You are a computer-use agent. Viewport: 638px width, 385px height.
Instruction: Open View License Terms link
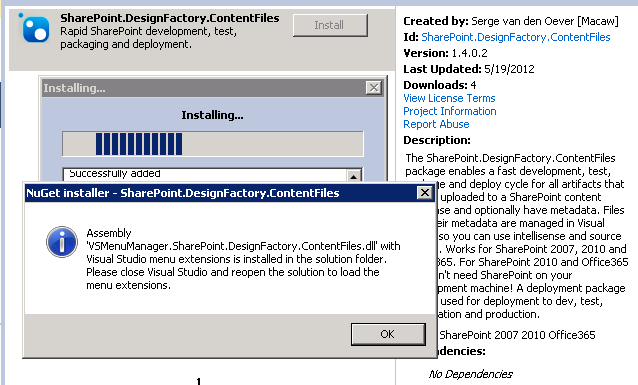point(449,98)
